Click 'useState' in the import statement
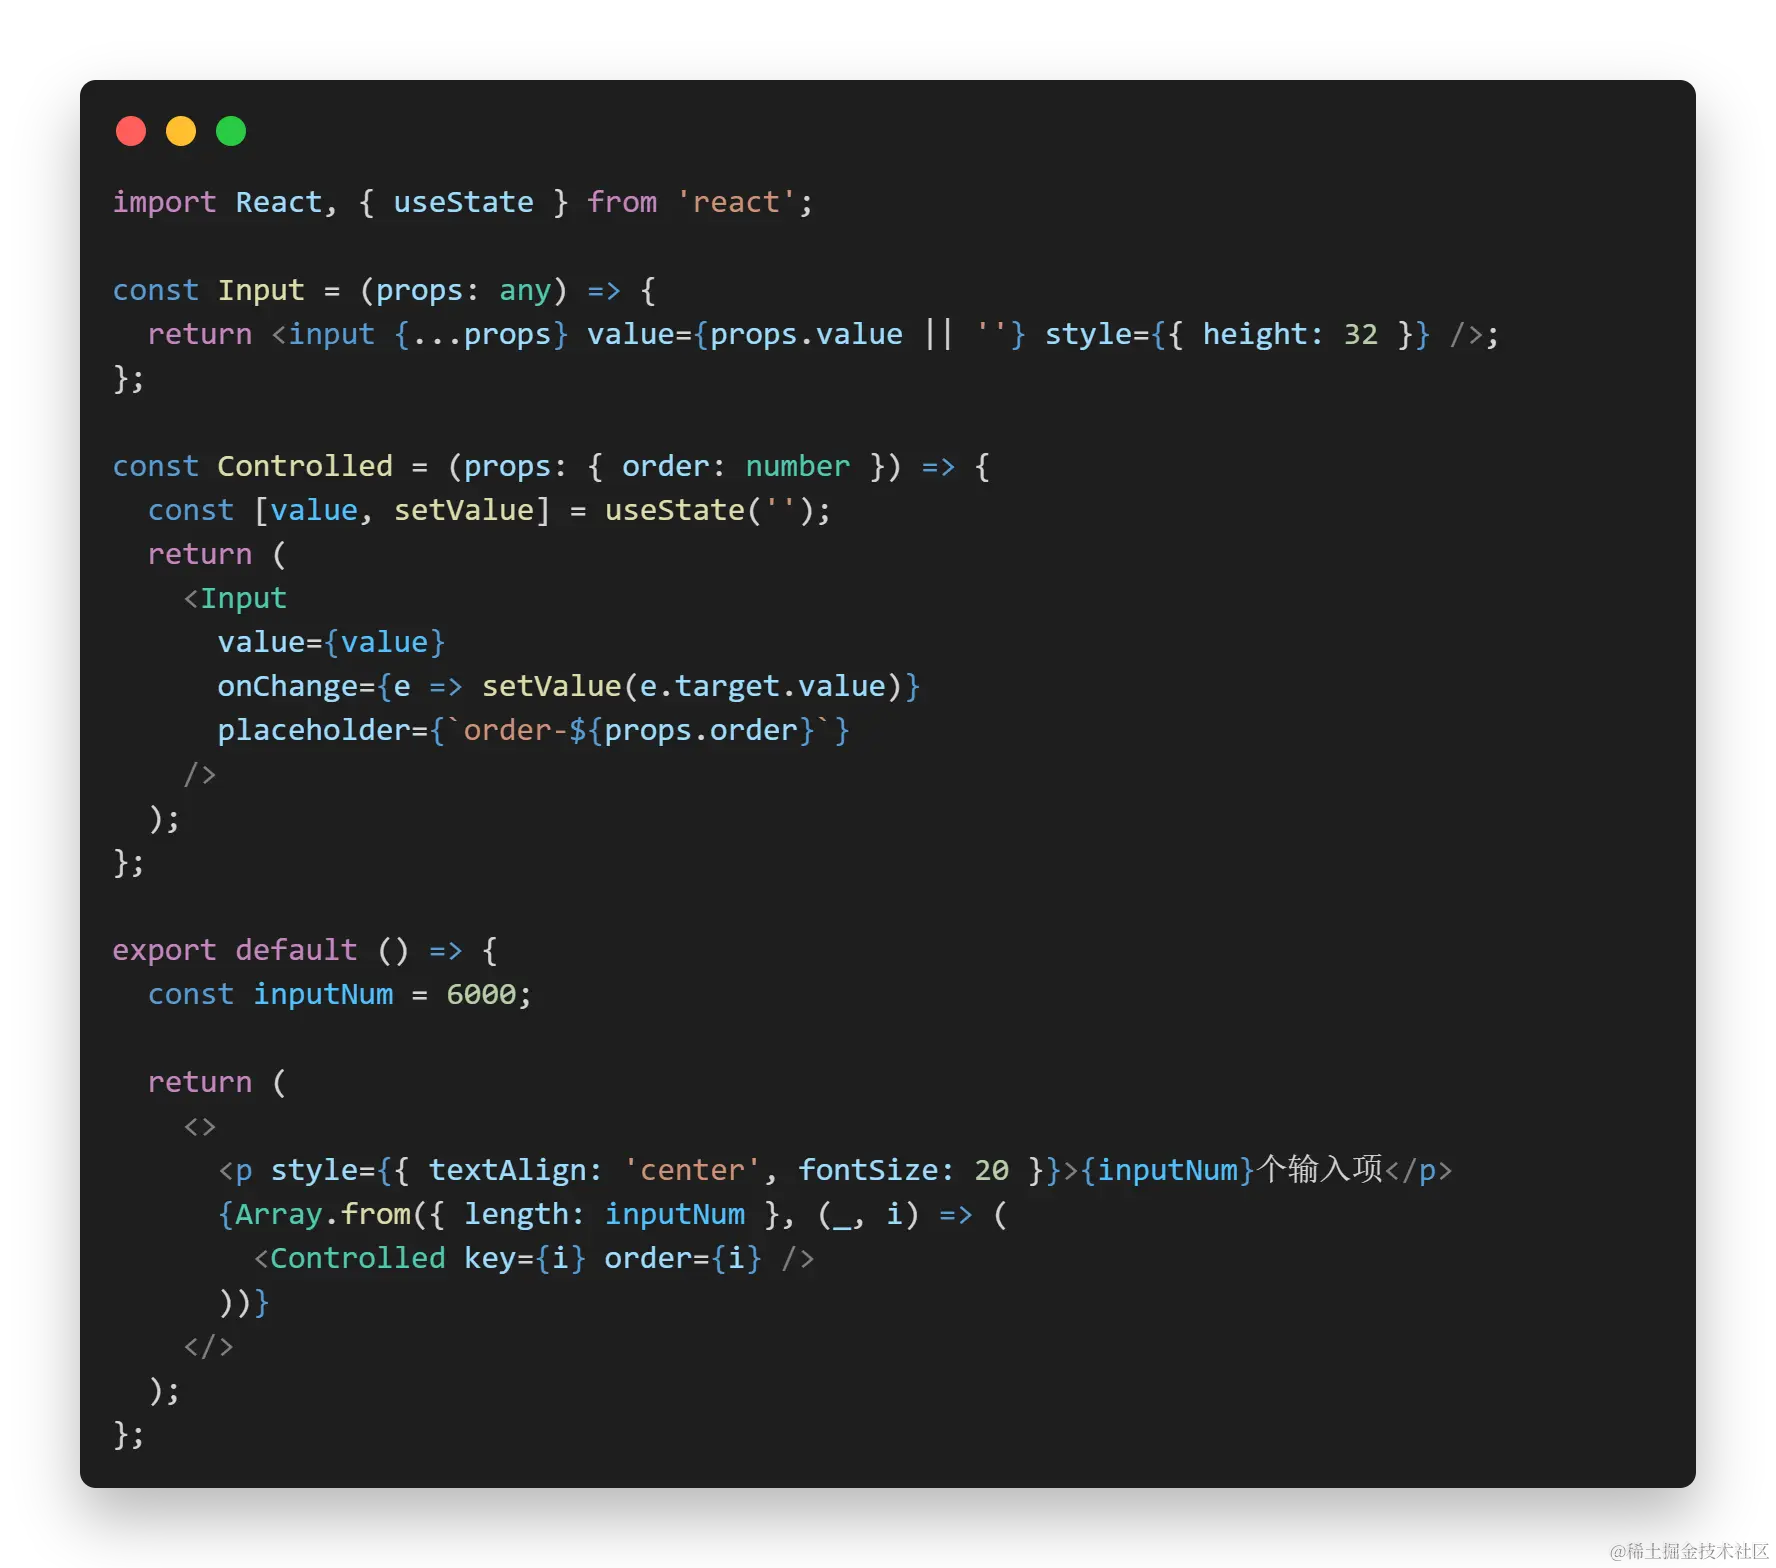 (x=464, y=202)
